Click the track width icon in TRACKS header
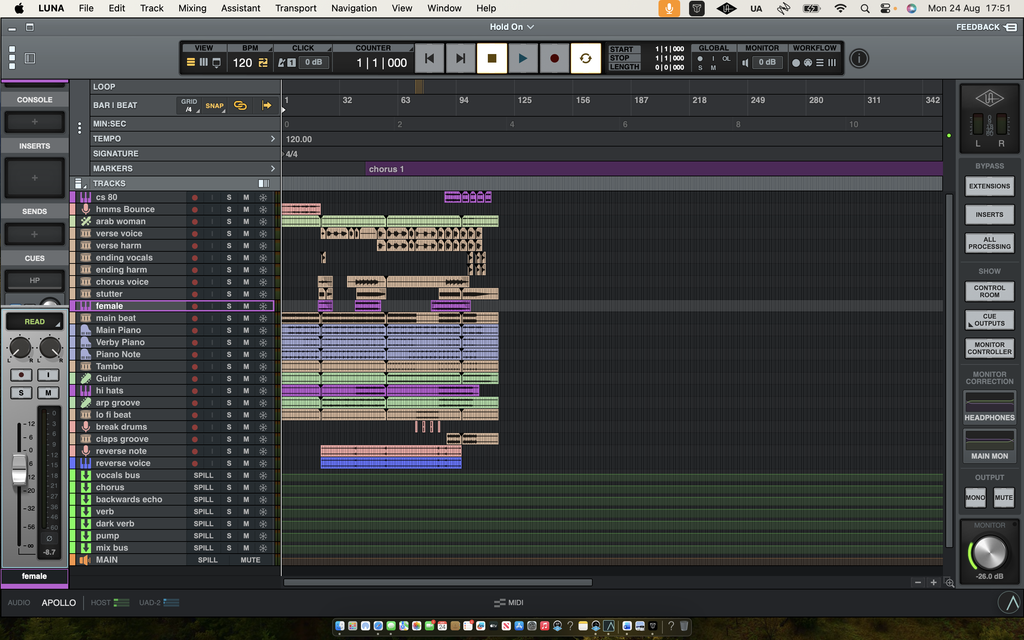1024x640 pixels. pos(264,184)
